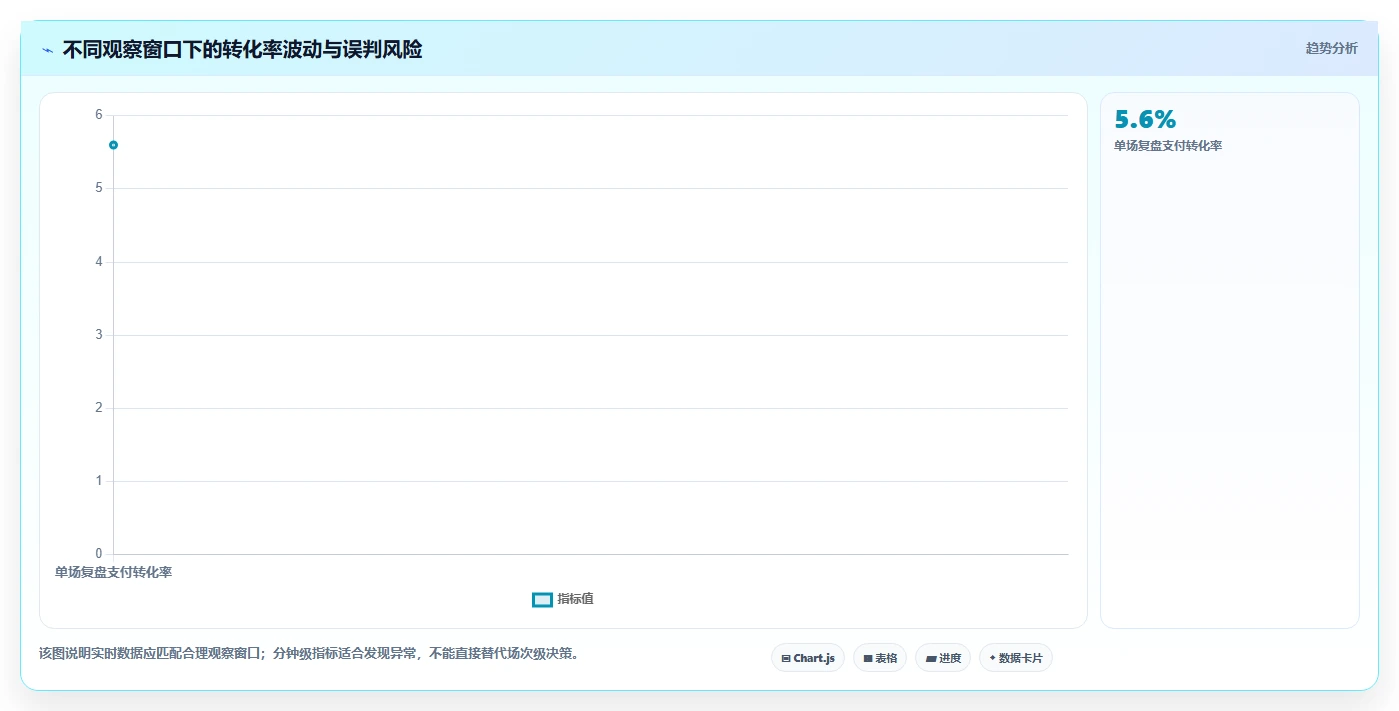Toggle the 指标值 legend color box
The width and height of the screenshot is (1399, 711).
pyautogui.click(x=542, y=599)
